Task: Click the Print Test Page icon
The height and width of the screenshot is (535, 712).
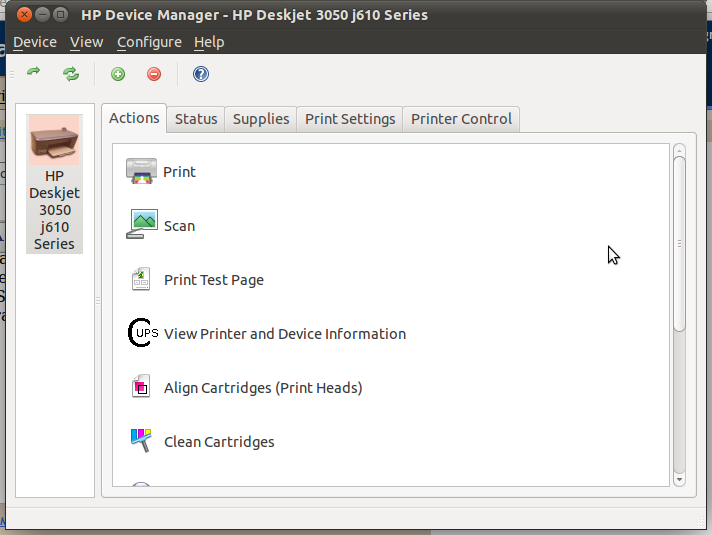Action: [141, 279]
